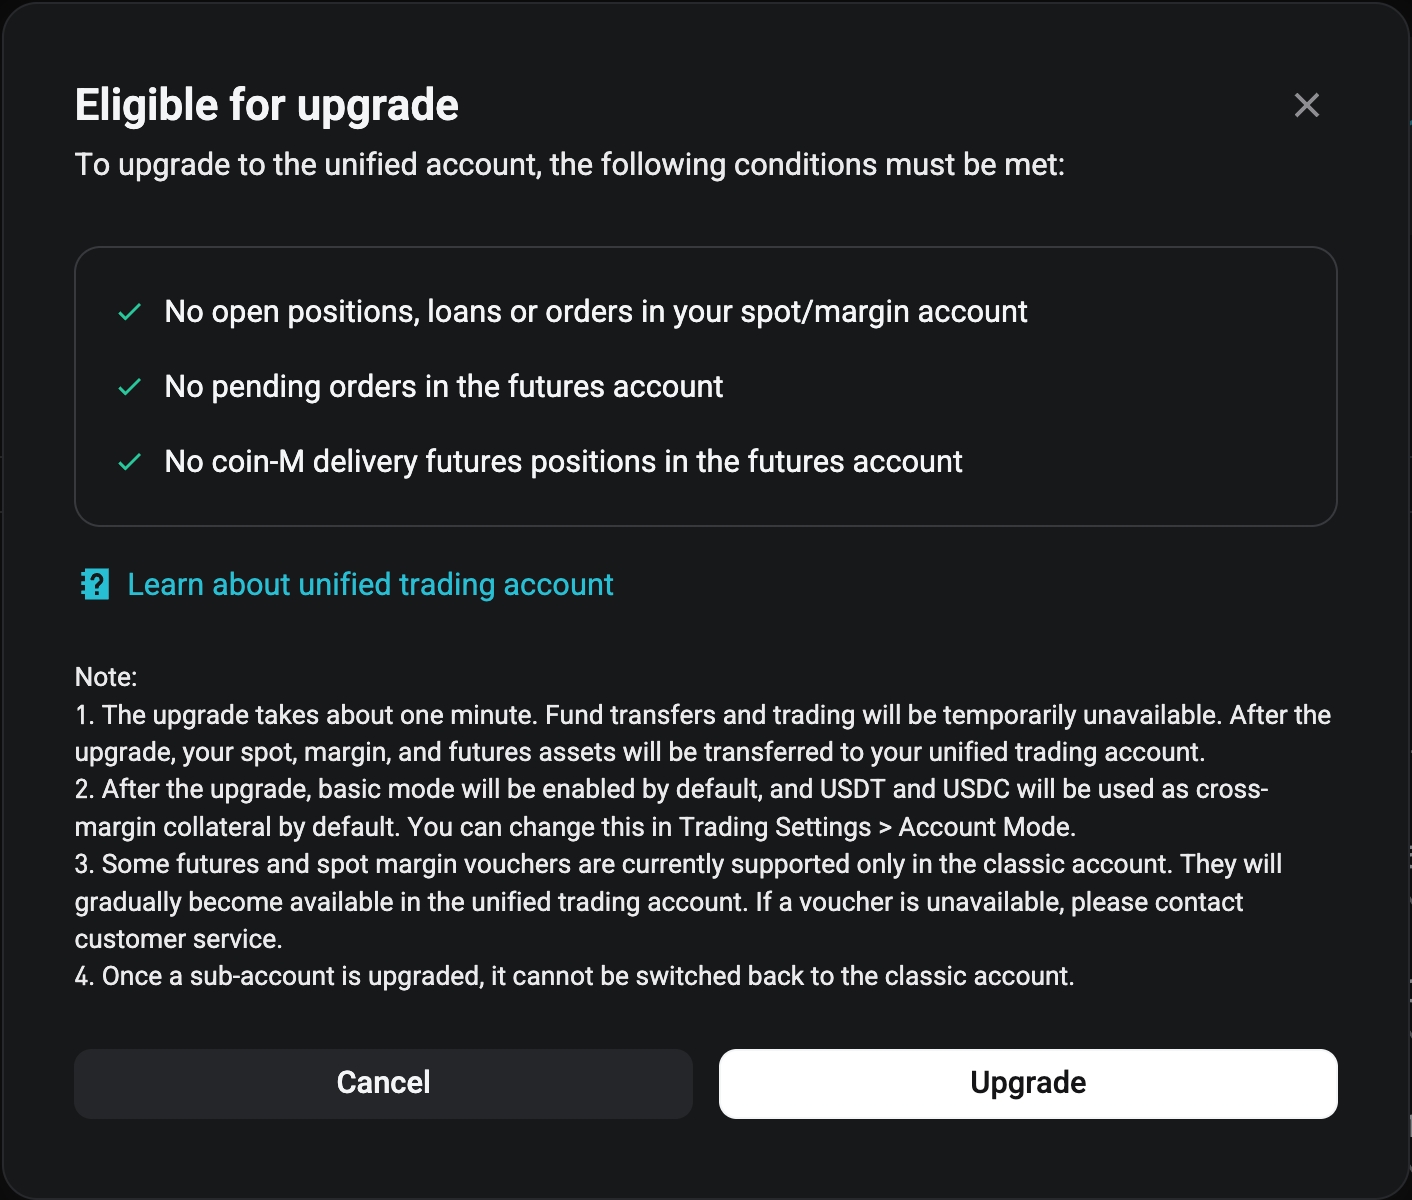1412x1200 pixels.
Task: Click the 'Eligible for upgrade' heading
Action: coord(267,105)
